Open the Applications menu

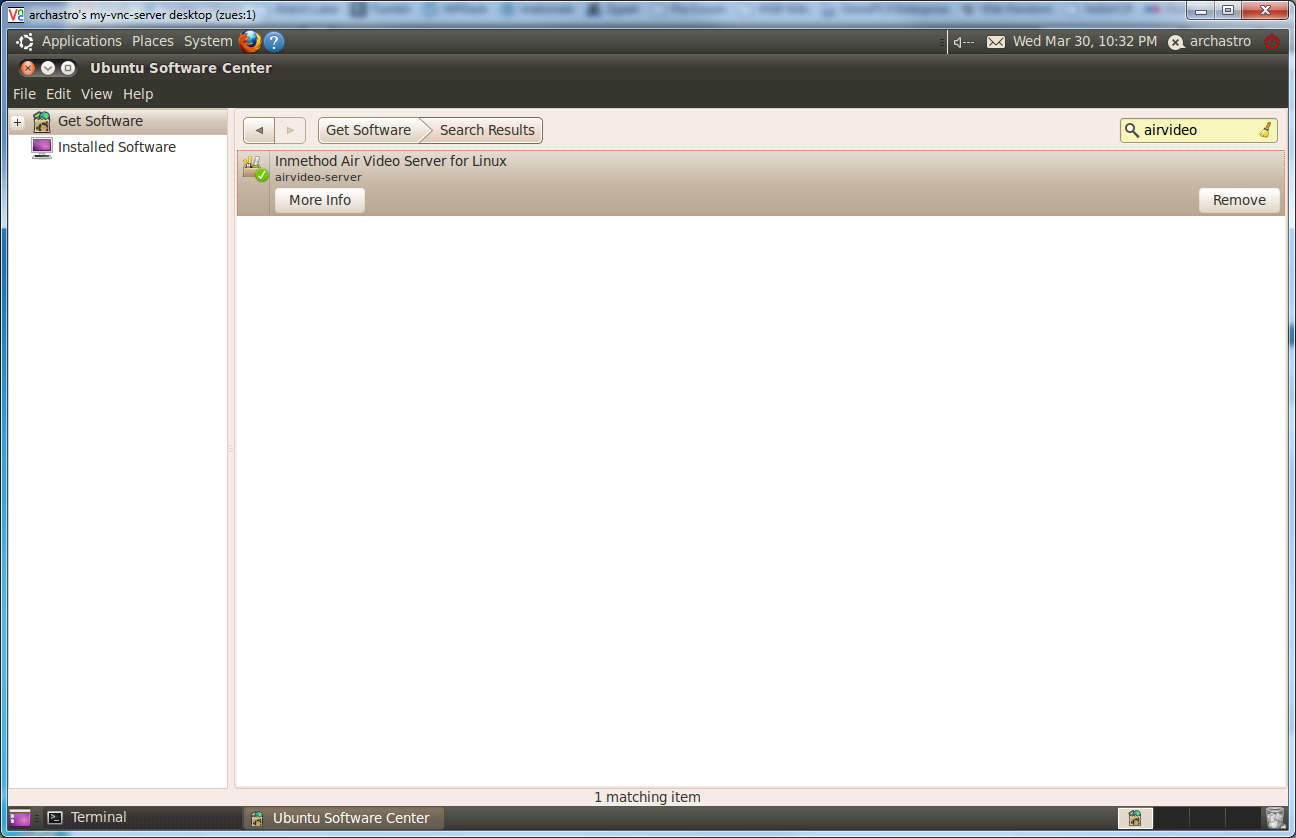pyautogui.click(x=81, y=41)
